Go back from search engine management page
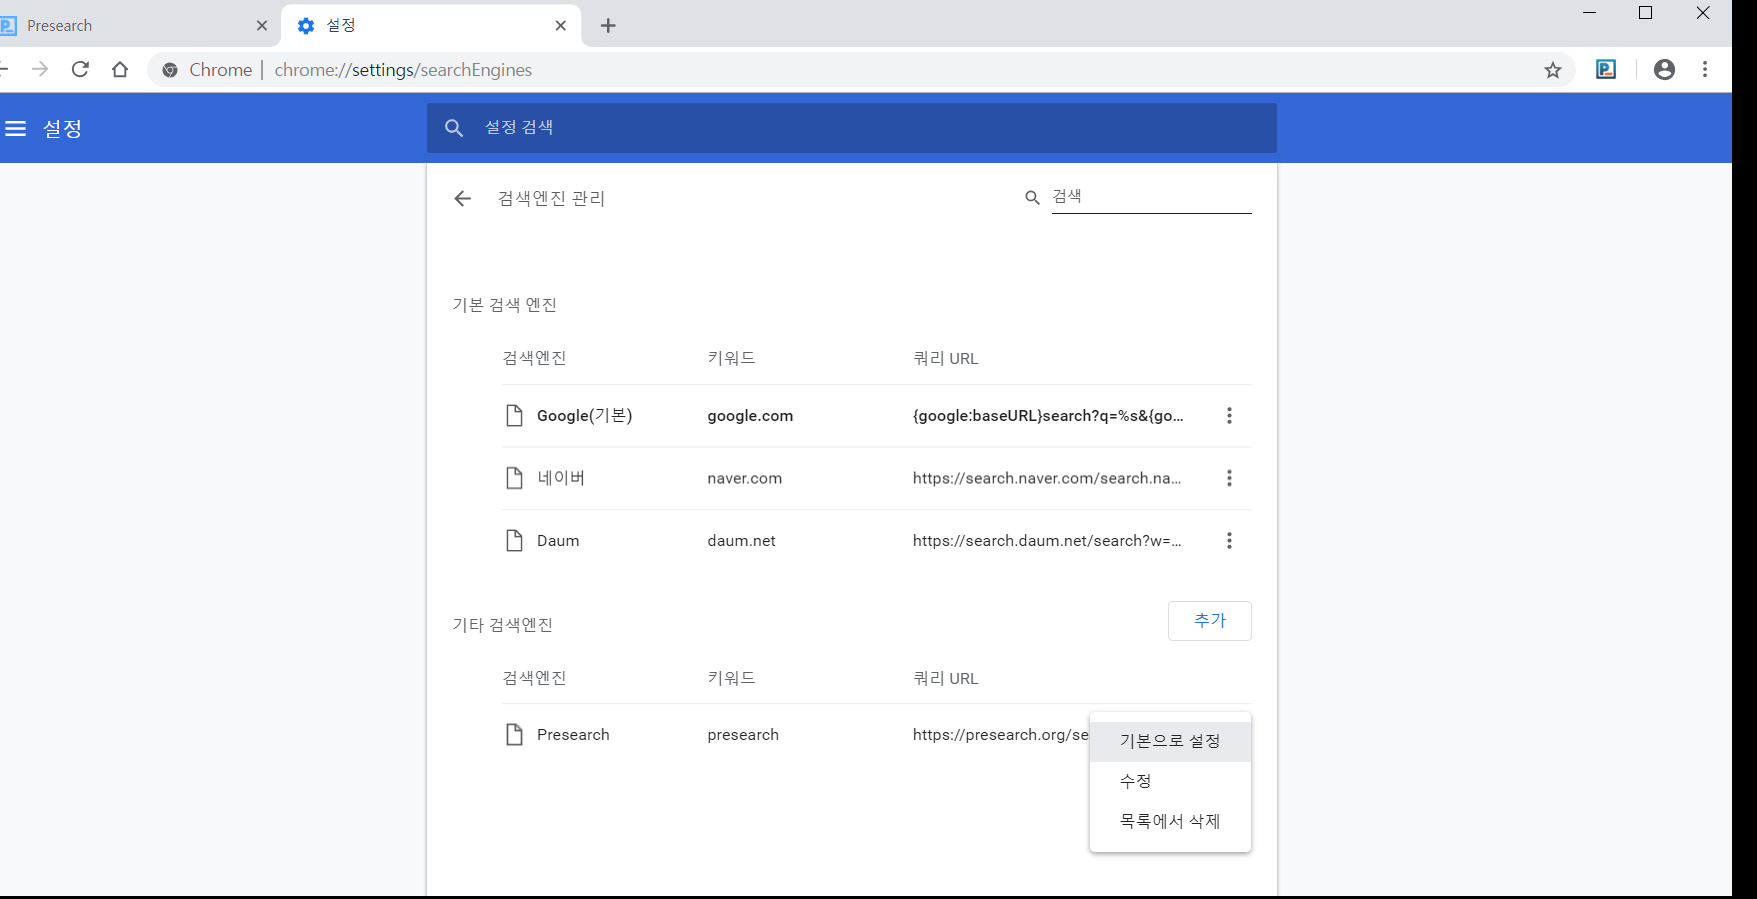The image size is (1757, 899). point(462,199)
